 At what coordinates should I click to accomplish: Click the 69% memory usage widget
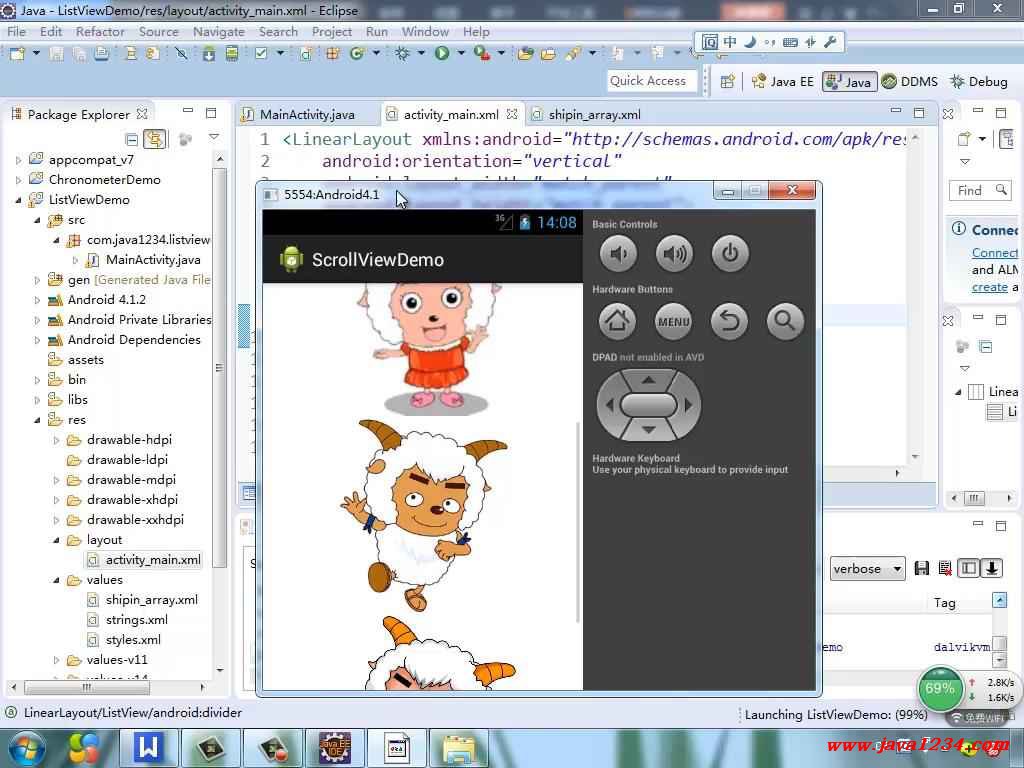pyautogui.click(x=939, y=688)
